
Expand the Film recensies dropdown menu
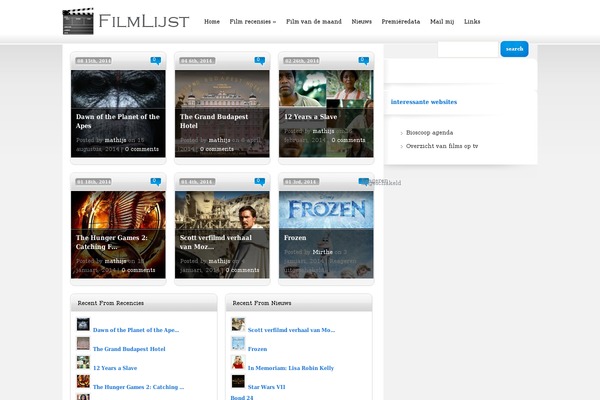pos(253,22)
